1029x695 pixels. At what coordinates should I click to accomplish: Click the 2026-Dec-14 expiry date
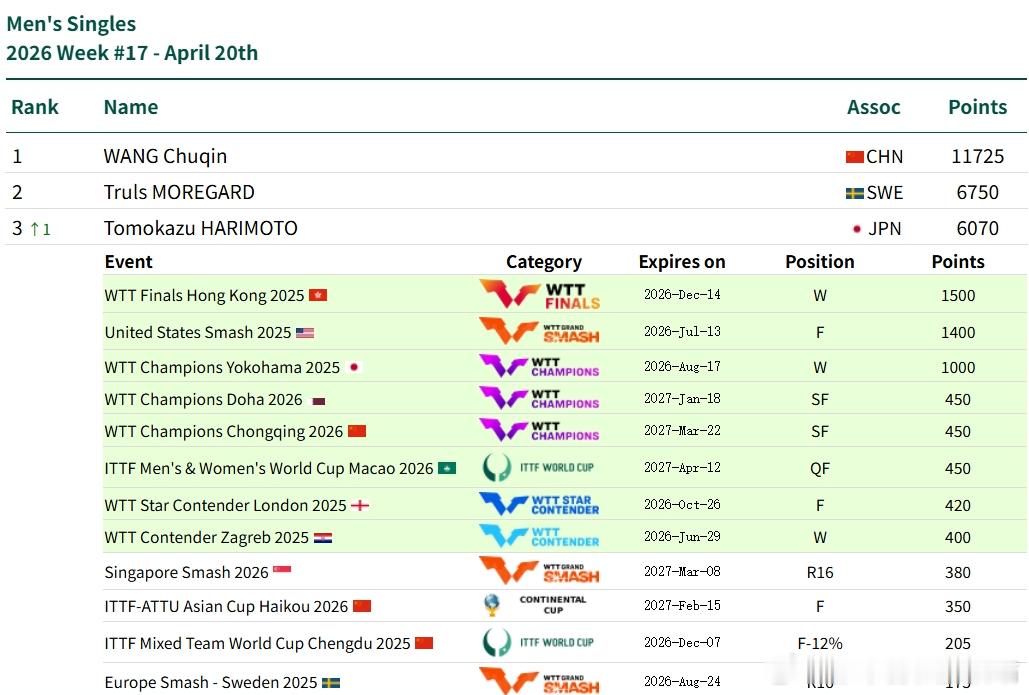(682, 295)
